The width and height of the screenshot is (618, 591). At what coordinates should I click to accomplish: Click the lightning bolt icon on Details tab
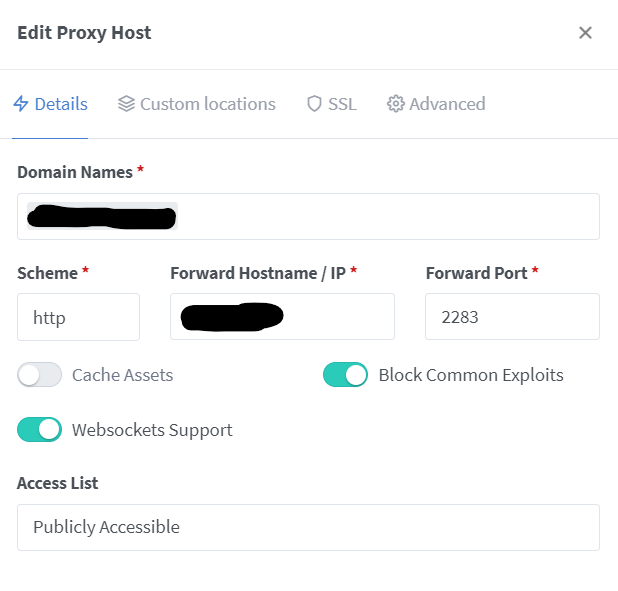coord(21,104)
